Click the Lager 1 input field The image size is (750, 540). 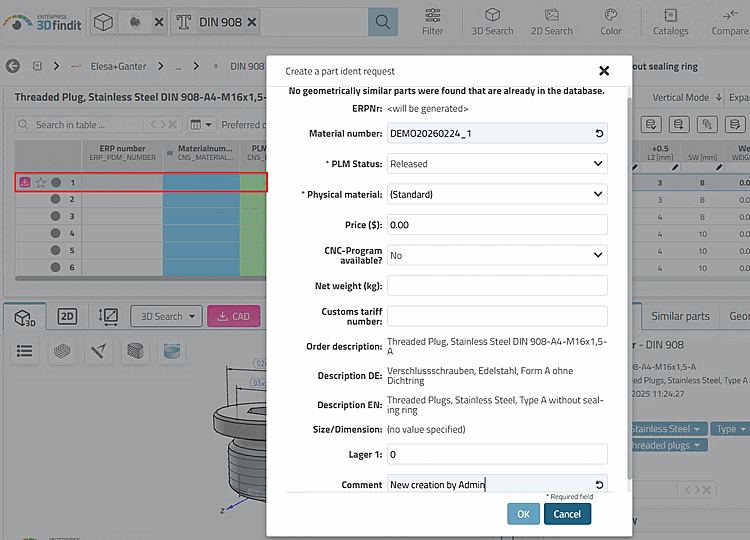point(497,454)
